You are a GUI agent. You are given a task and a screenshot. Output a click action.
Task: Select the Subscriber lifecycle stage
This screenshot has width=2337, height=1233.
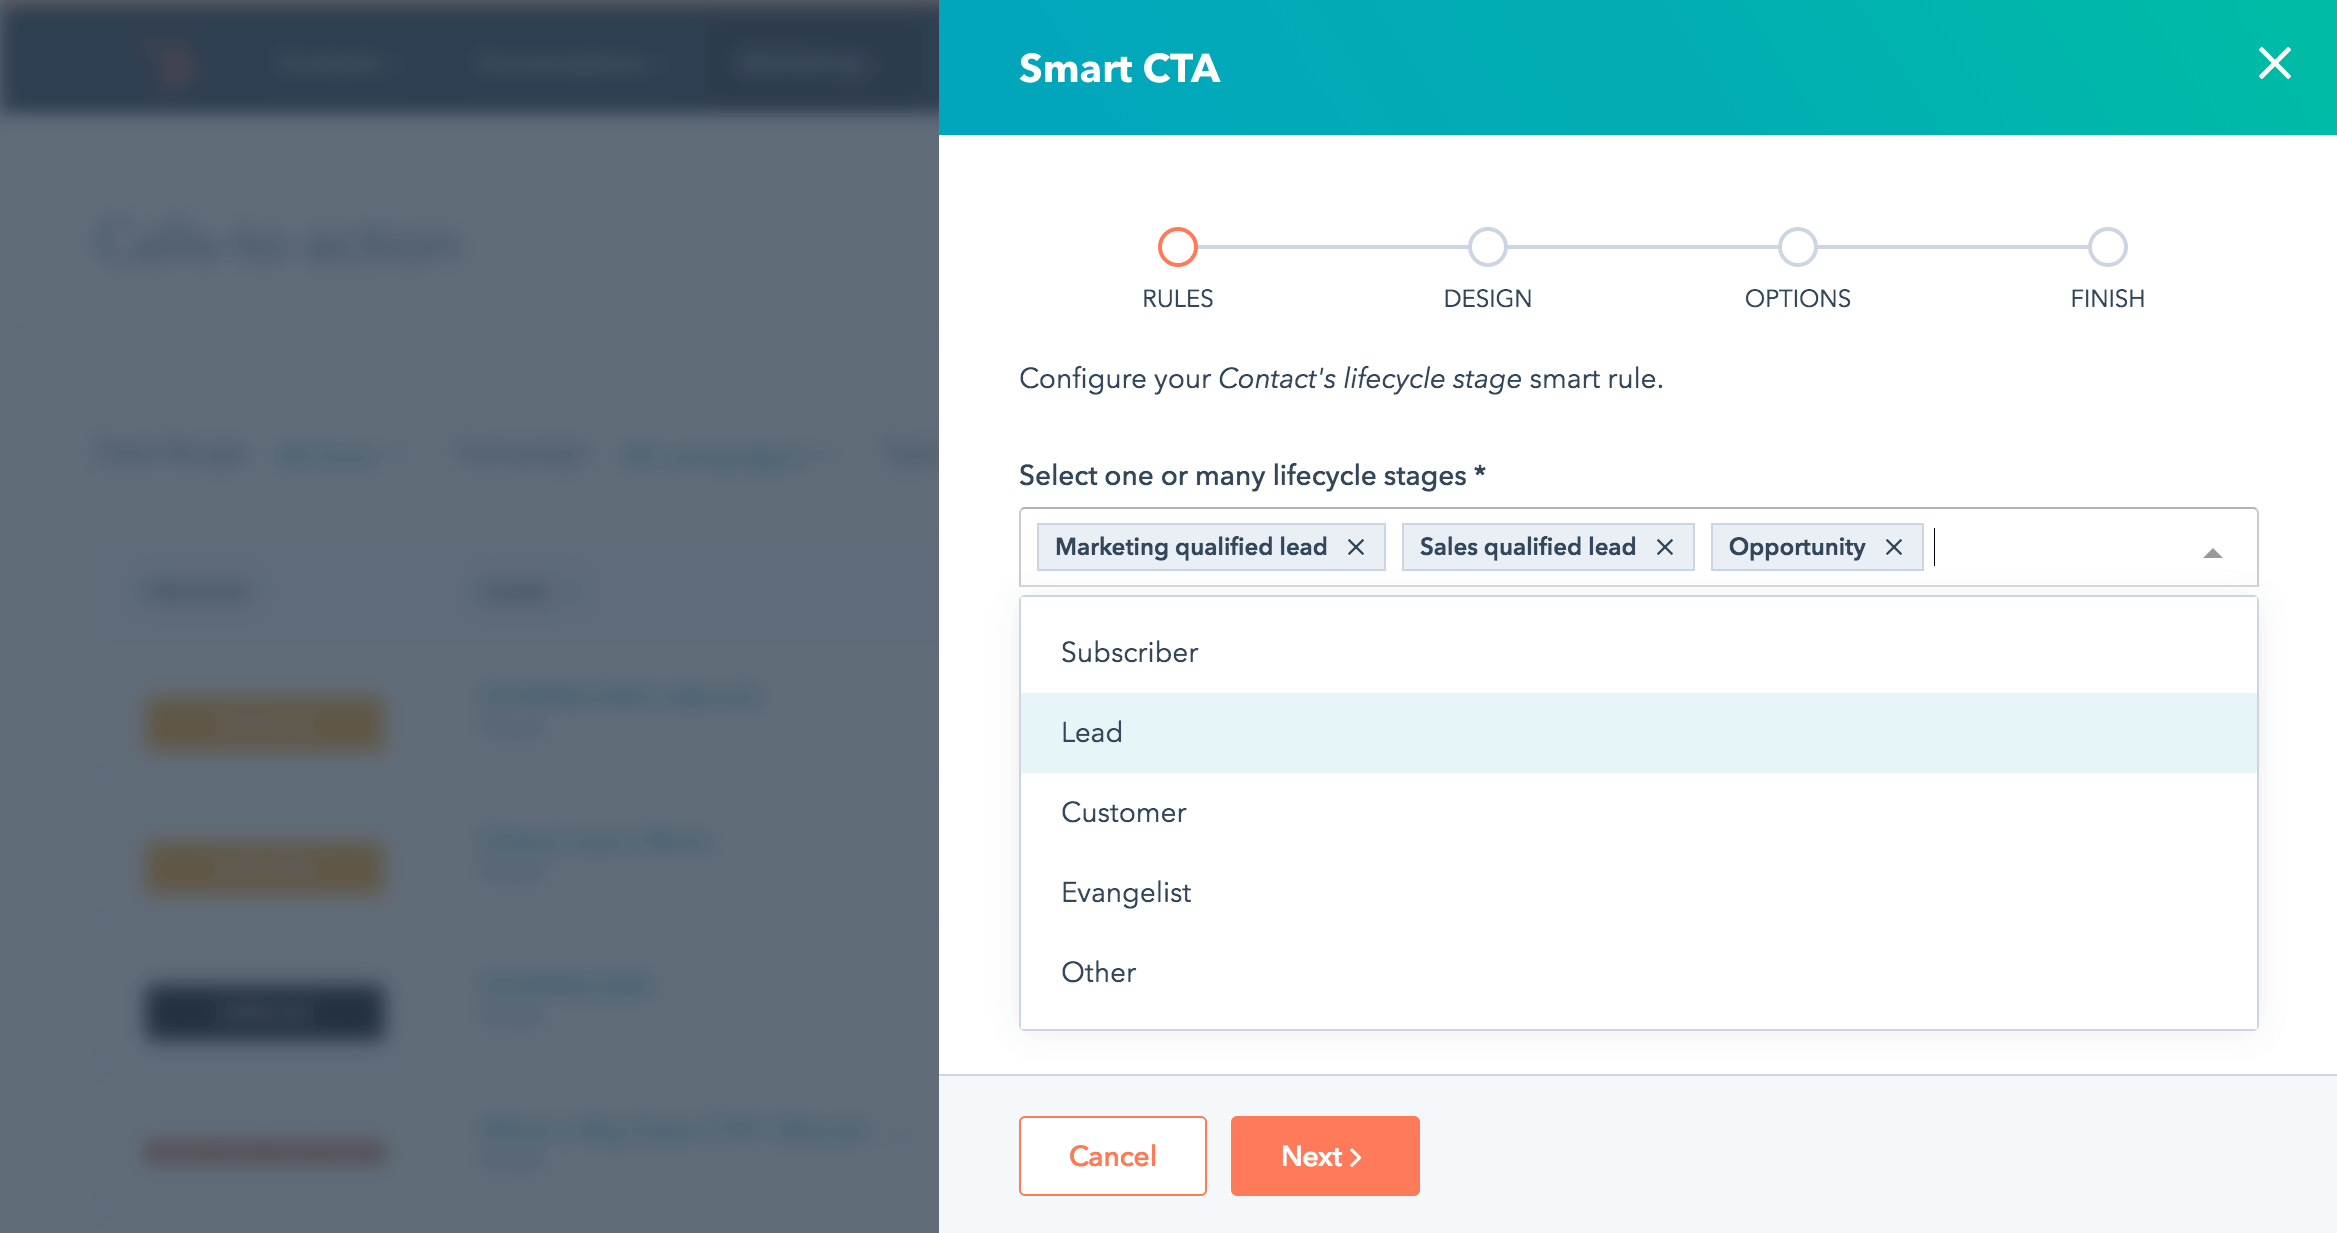point(1128,652)
